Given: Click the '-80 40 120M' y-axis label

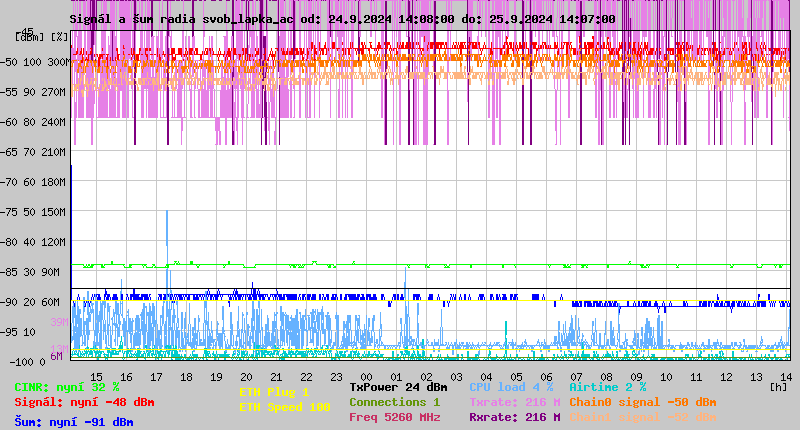Looking at the screenshot, I should [x=33, y=242].
